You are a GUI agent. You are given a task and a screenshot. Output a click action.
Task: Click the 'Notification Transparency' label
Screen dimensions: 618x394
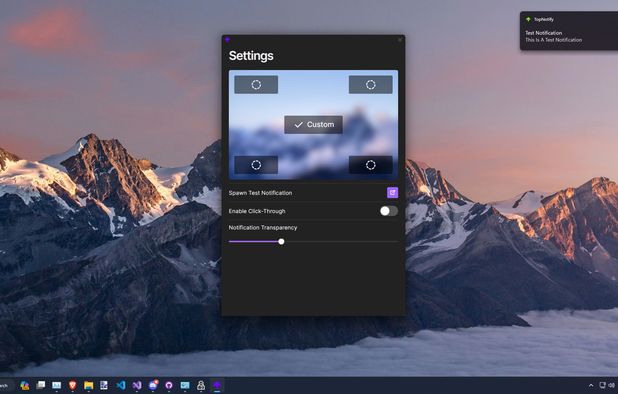click(263, 228)
